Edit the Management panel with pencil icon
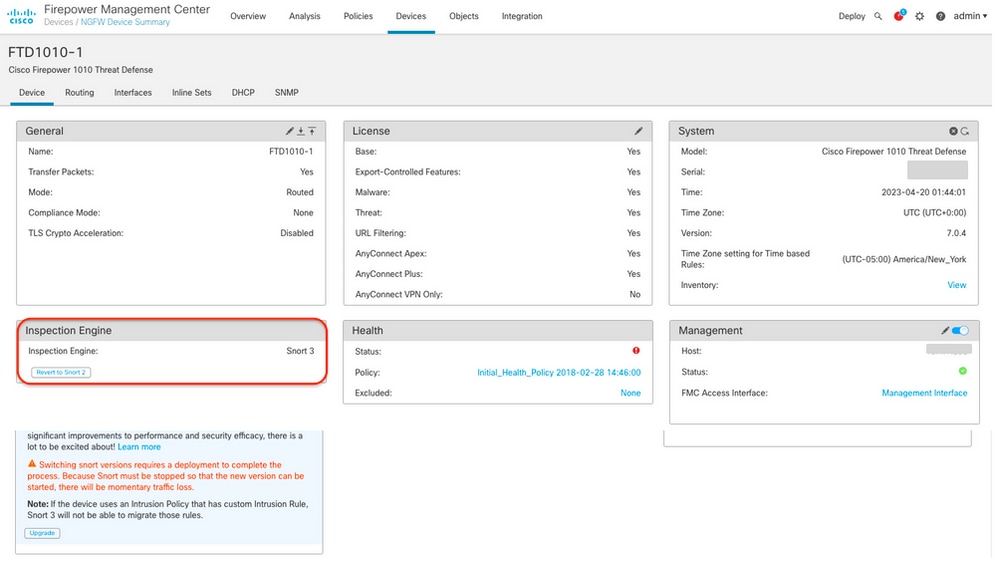 point(945,330)
